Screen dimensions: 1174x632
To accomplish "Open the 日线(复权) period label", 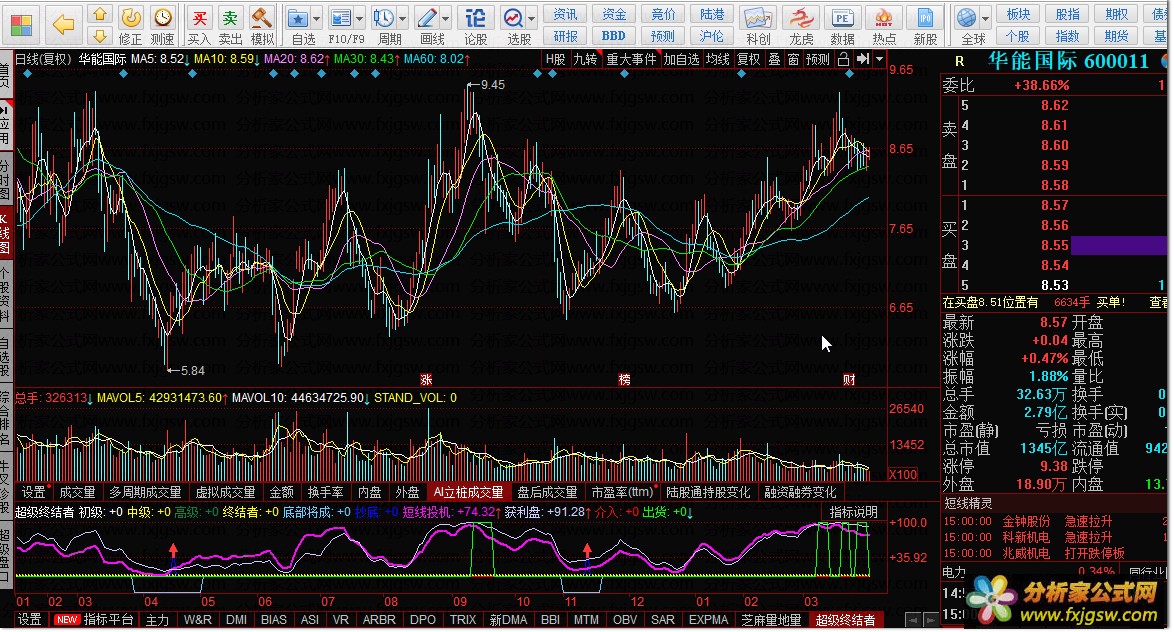I will tap(43, 59).
